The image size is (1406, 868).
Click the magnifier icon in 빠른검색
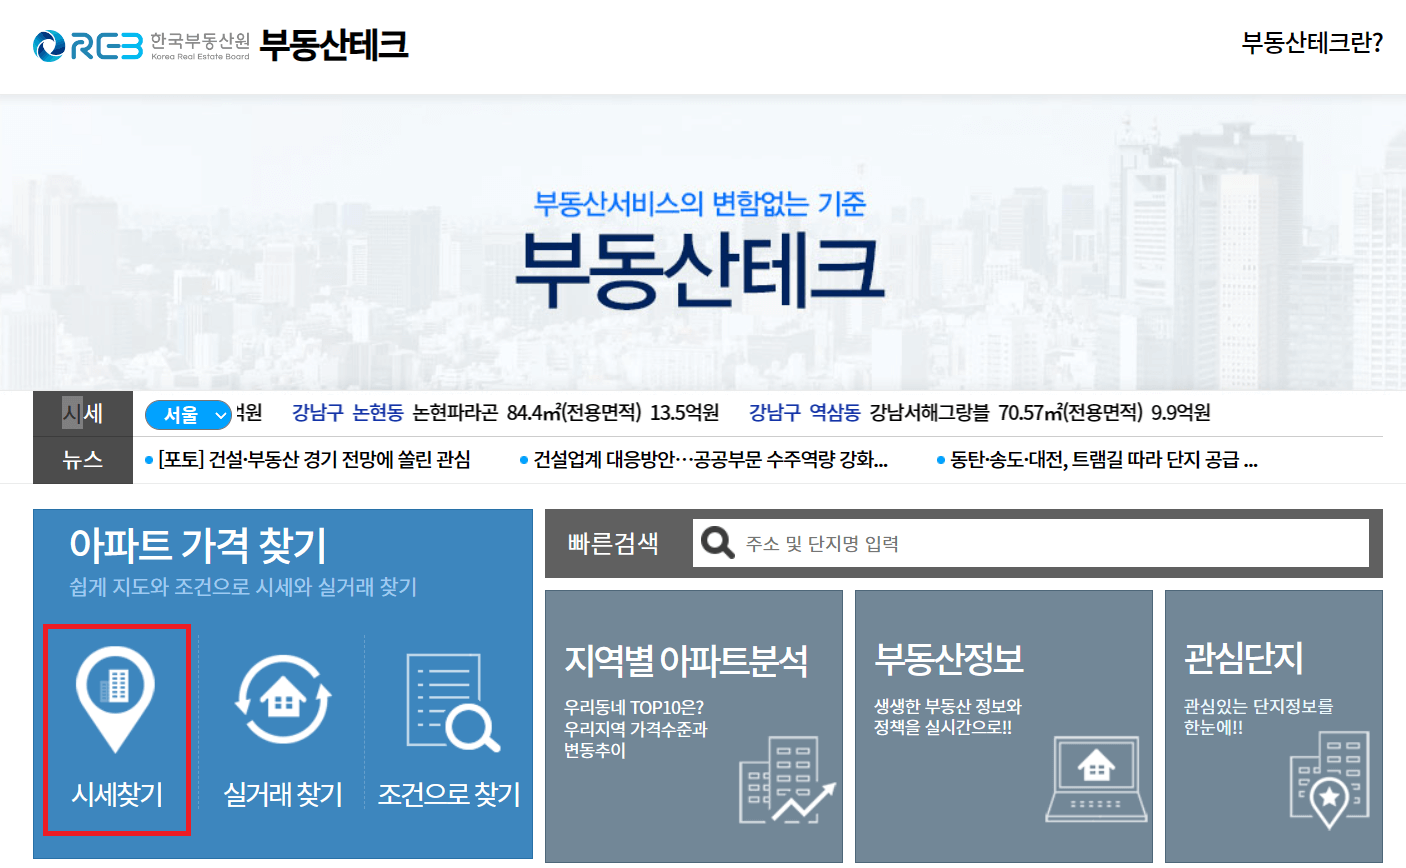pos(716,542)
